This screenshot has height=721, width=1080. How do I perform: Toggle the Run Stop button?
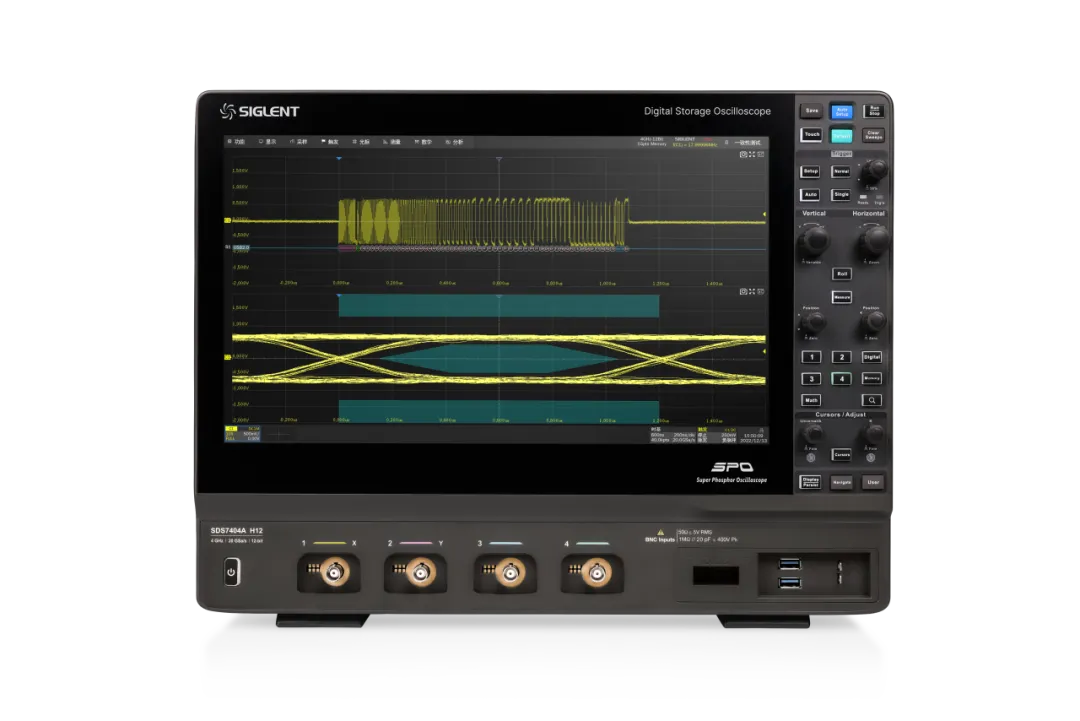click(x=872, y=111)
